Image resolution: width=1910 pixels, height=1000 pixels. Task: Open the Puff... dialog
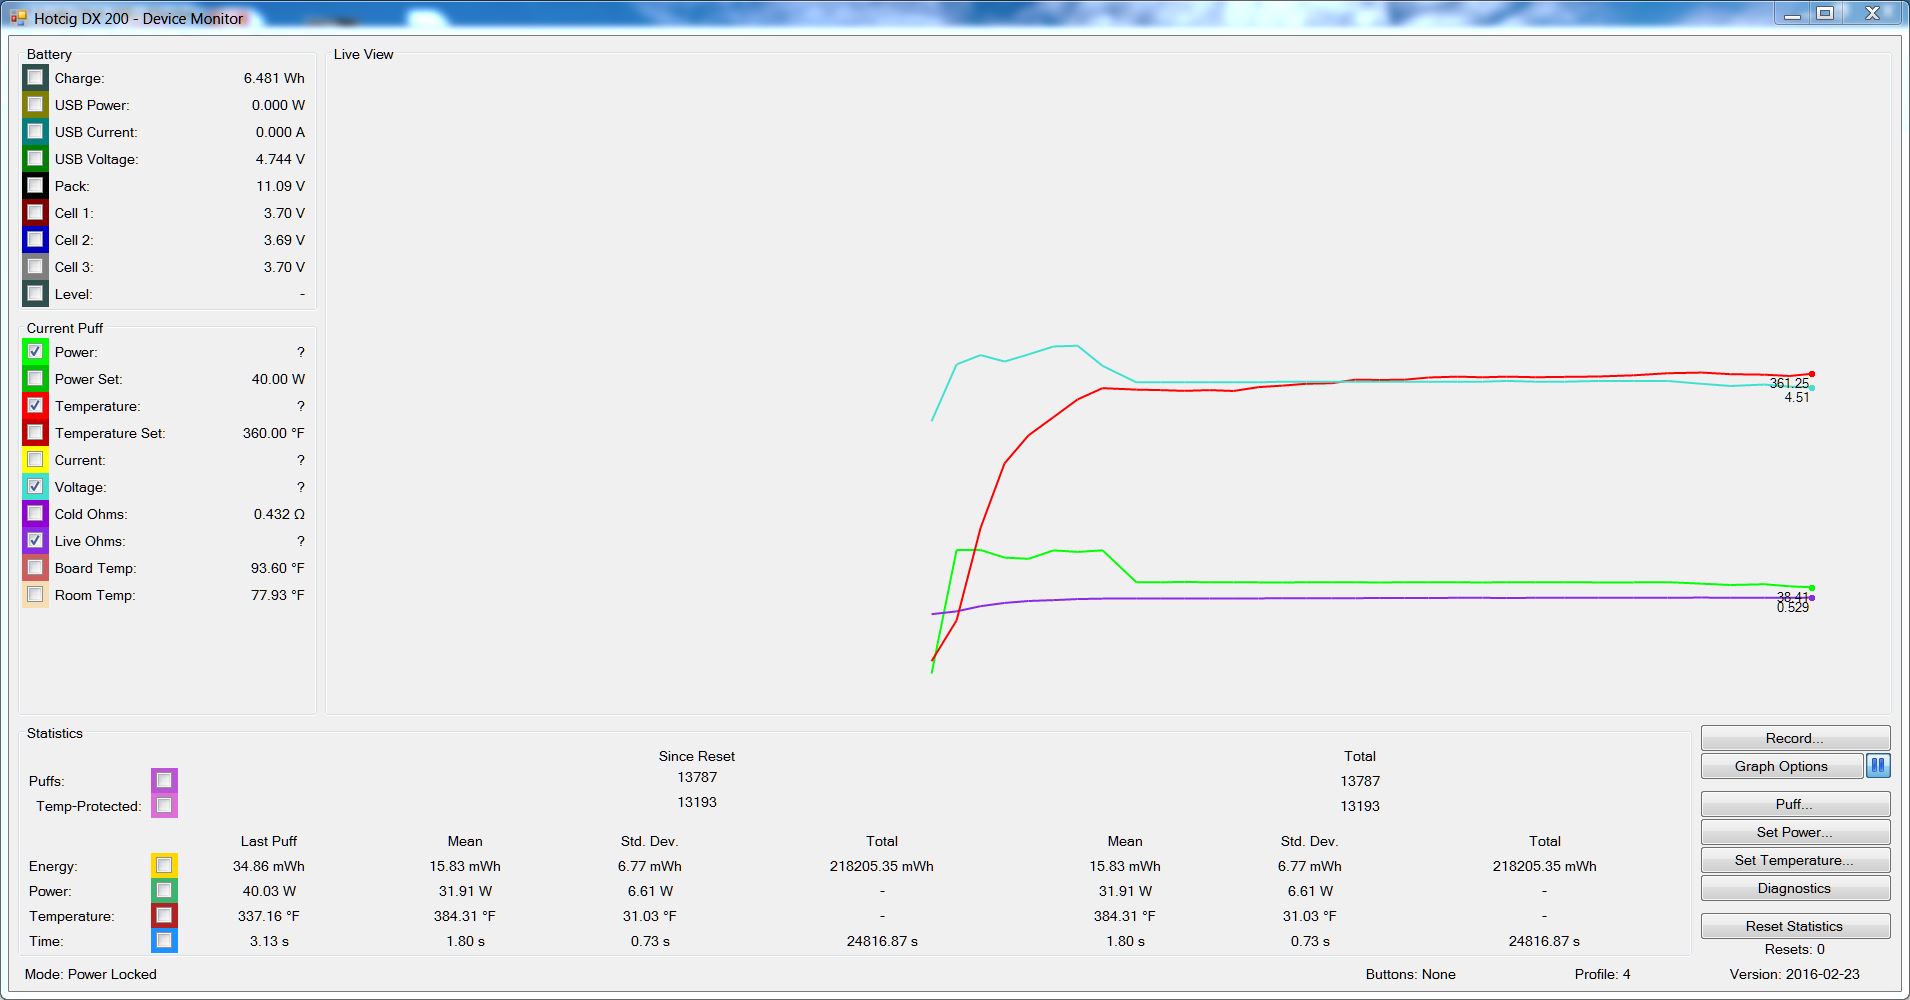click(1794, 804)
